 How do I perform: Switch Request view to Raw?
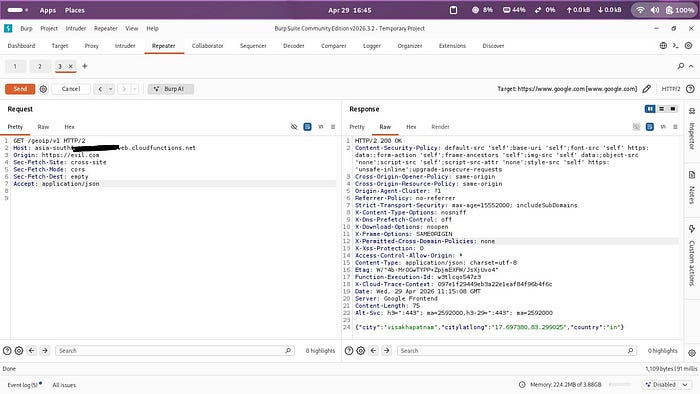pos(43,127)
